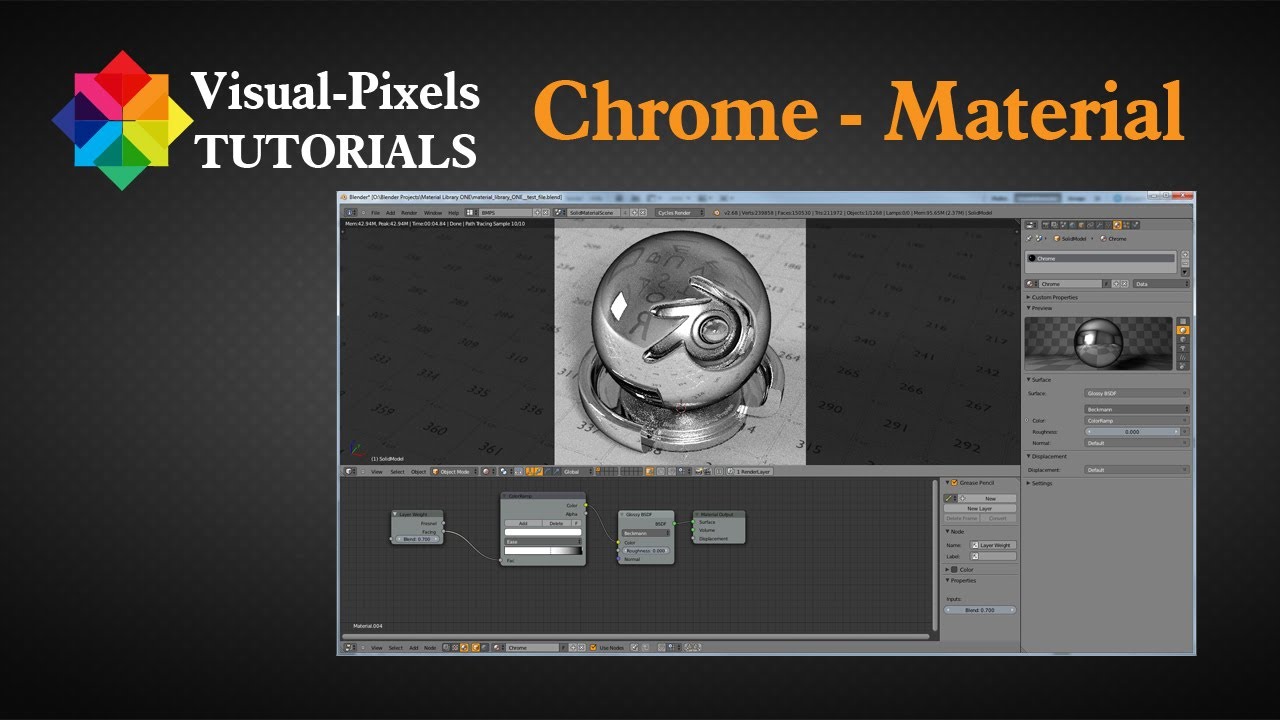This screenshot has width=1280, height=720.
Task: Open the Data link dropdown
Action: point(1161,284)
